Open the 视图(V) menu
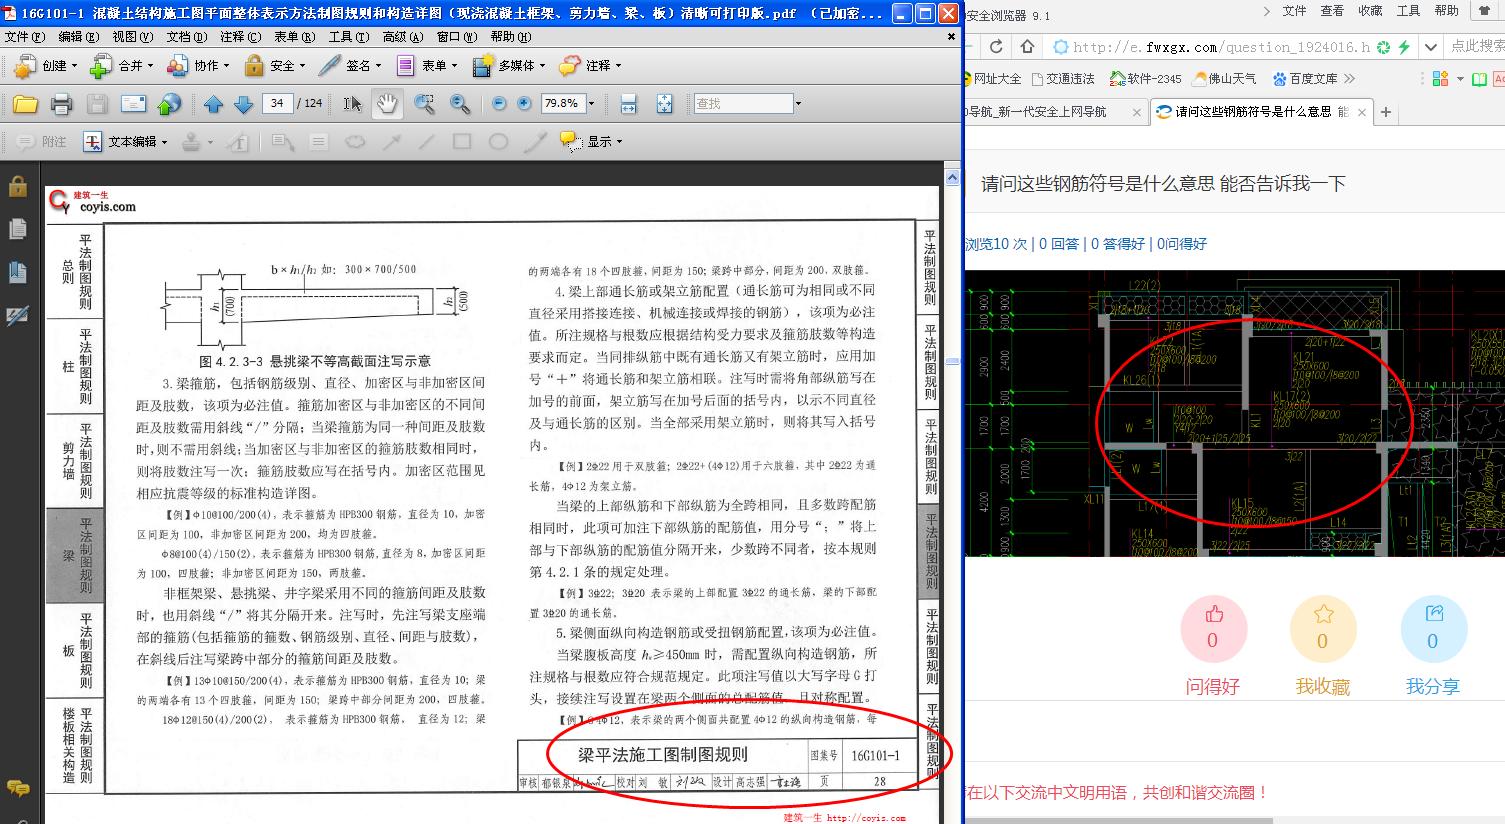Screen dimensions: 1505x824 [133, 37]
